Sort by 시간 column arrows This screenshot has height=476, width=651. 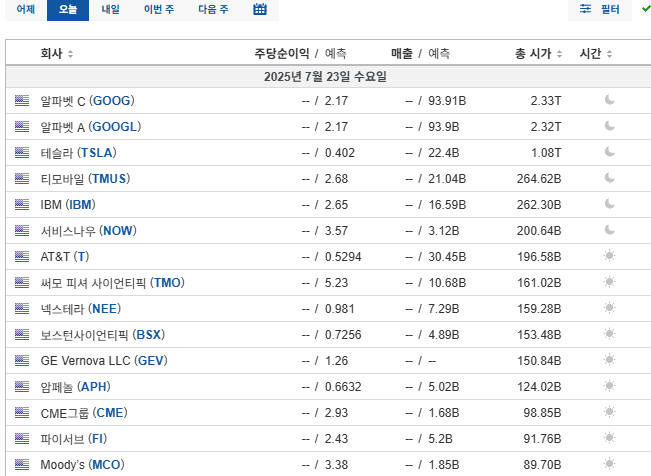(609, 54)
